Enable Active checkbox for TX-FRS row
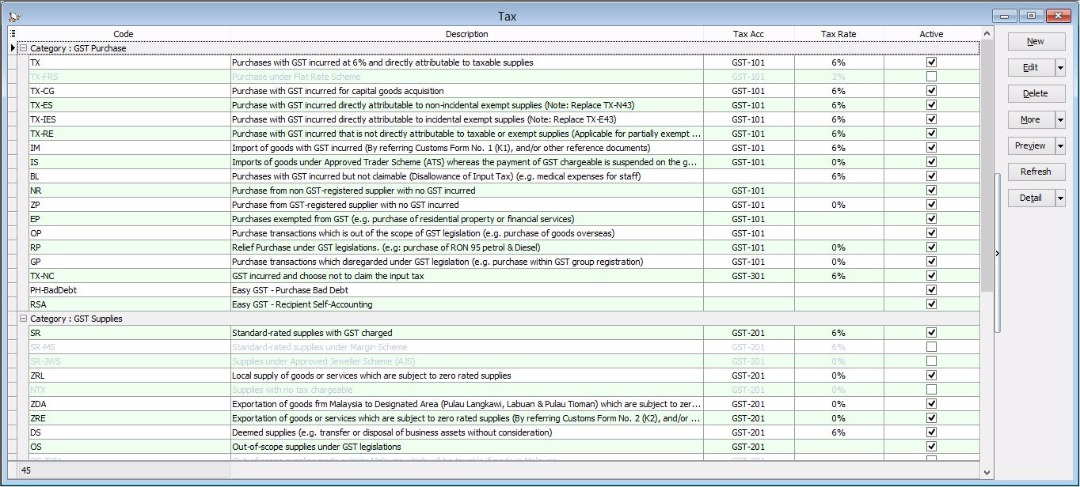The width and height of the screenshot is (1080, 487). pos(932,76)
